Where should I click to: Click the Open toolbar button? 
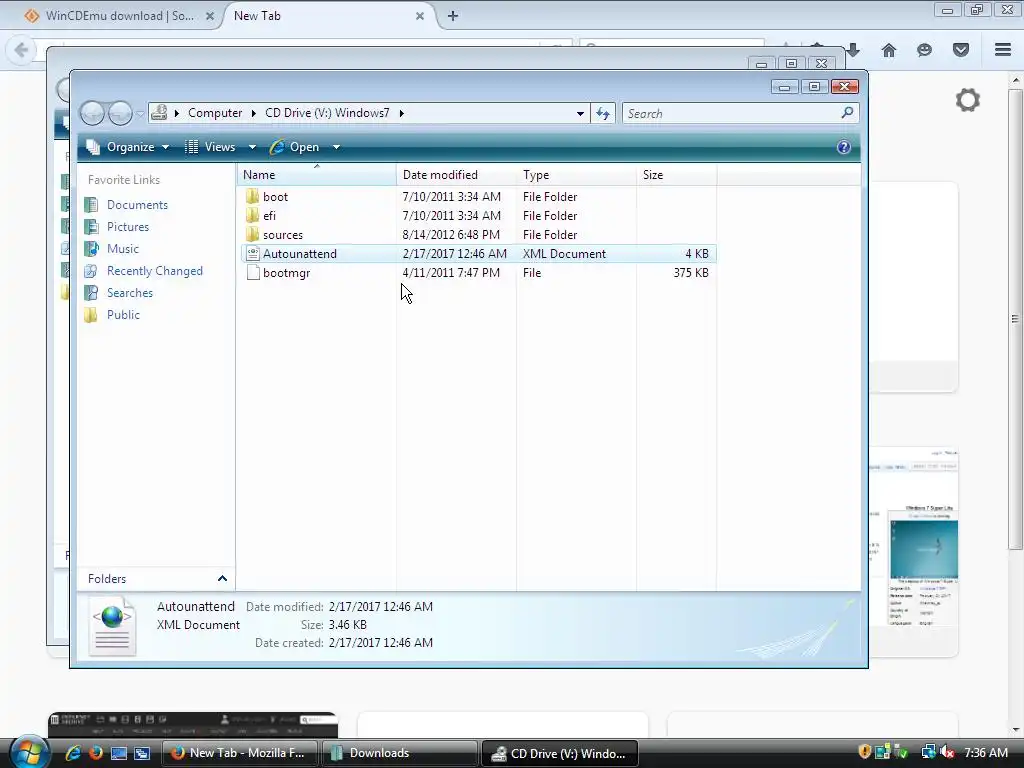pyautogui.click(x=295, y=147)
